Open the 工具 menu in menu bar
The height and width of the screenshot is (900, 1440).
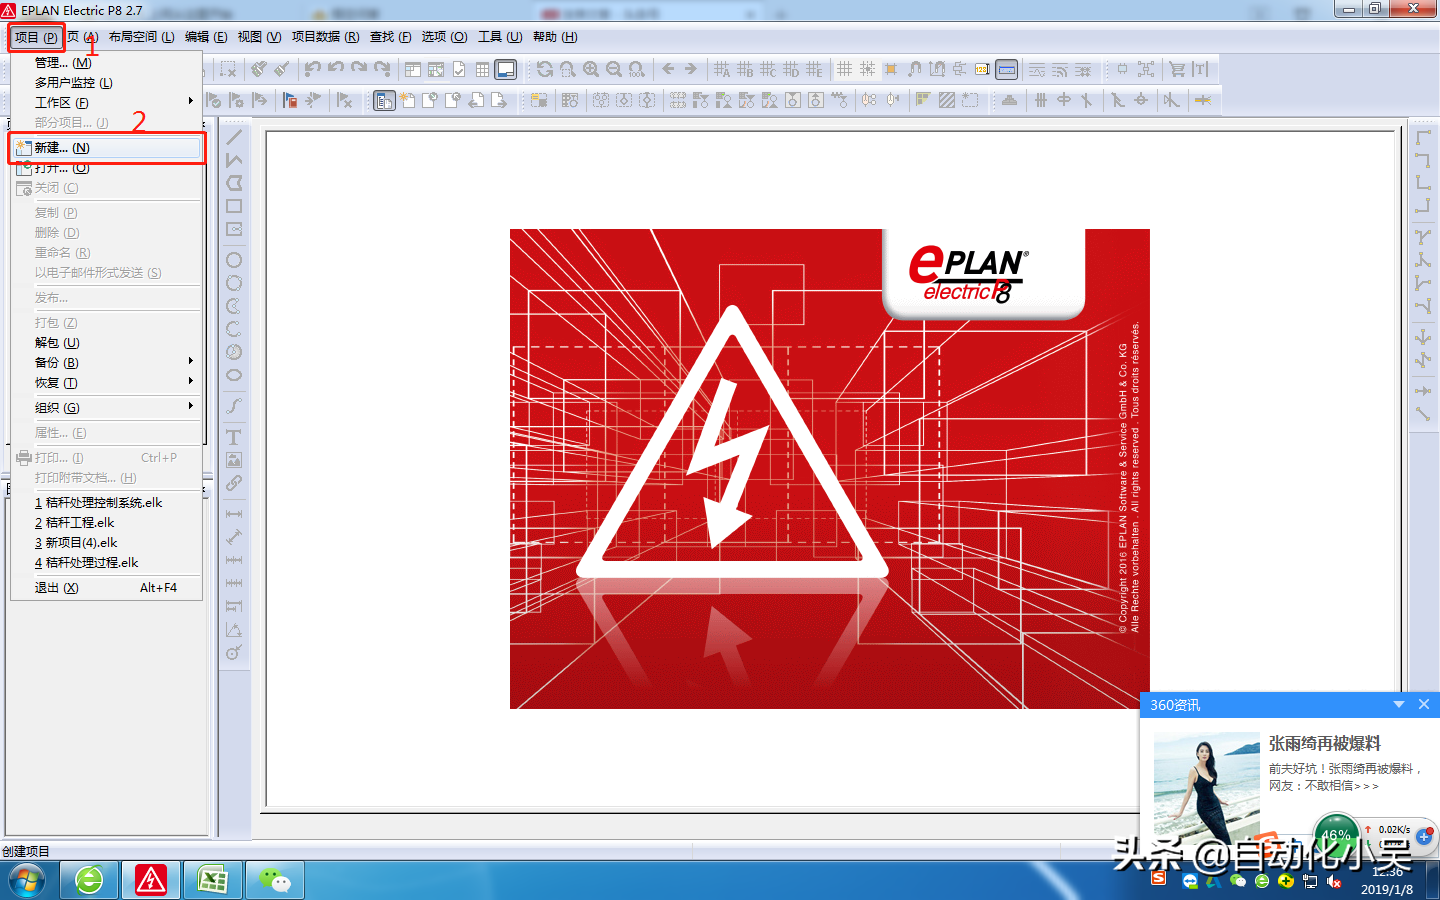[x=499, y=37]
